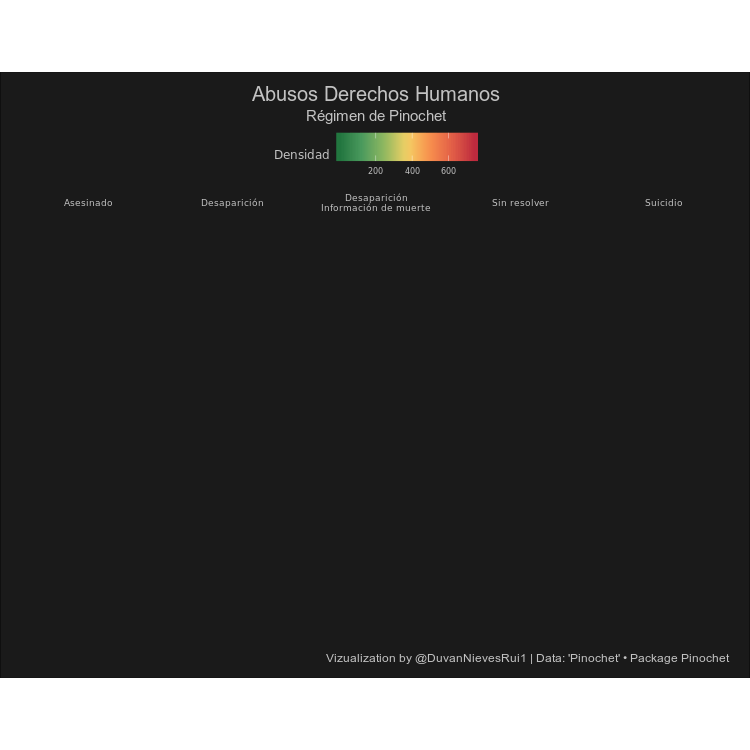
Task: Click the 'Vizualization by' caption text
Action: point(368,658)
